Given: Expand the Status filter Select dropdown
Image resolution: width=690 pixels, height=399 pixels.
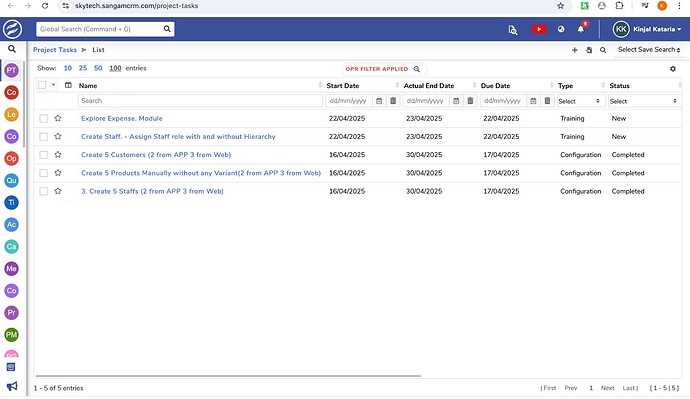Looking at the screenshot, I should (x=644, y=101).
